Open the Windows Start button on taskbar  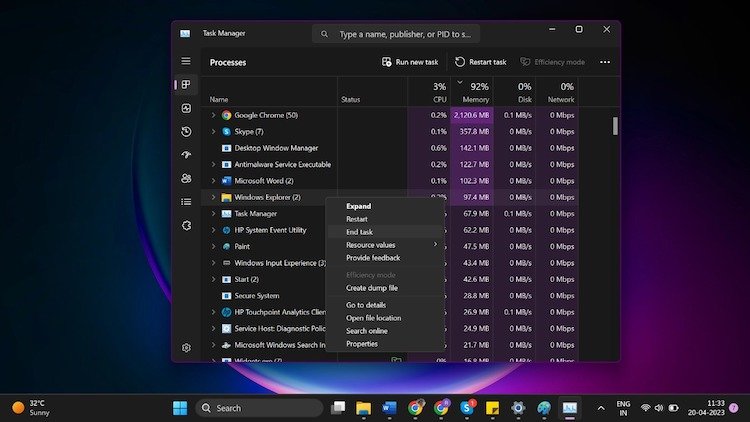[180, 408]
